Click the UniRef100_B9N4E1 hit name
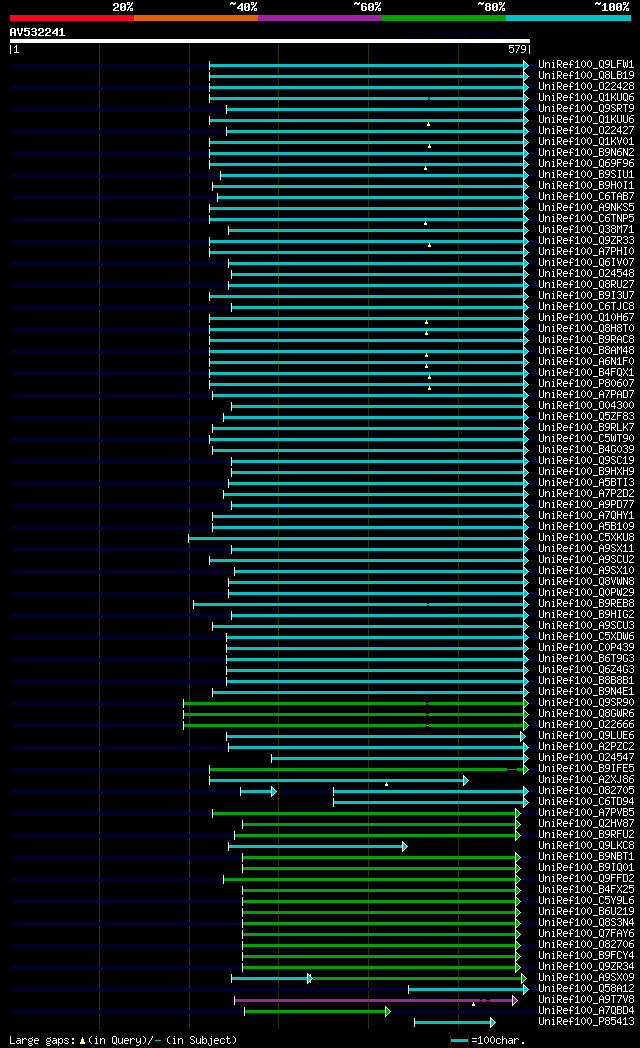The height and width of the screenshot is (1048, 640). click(x=586, y=692)
